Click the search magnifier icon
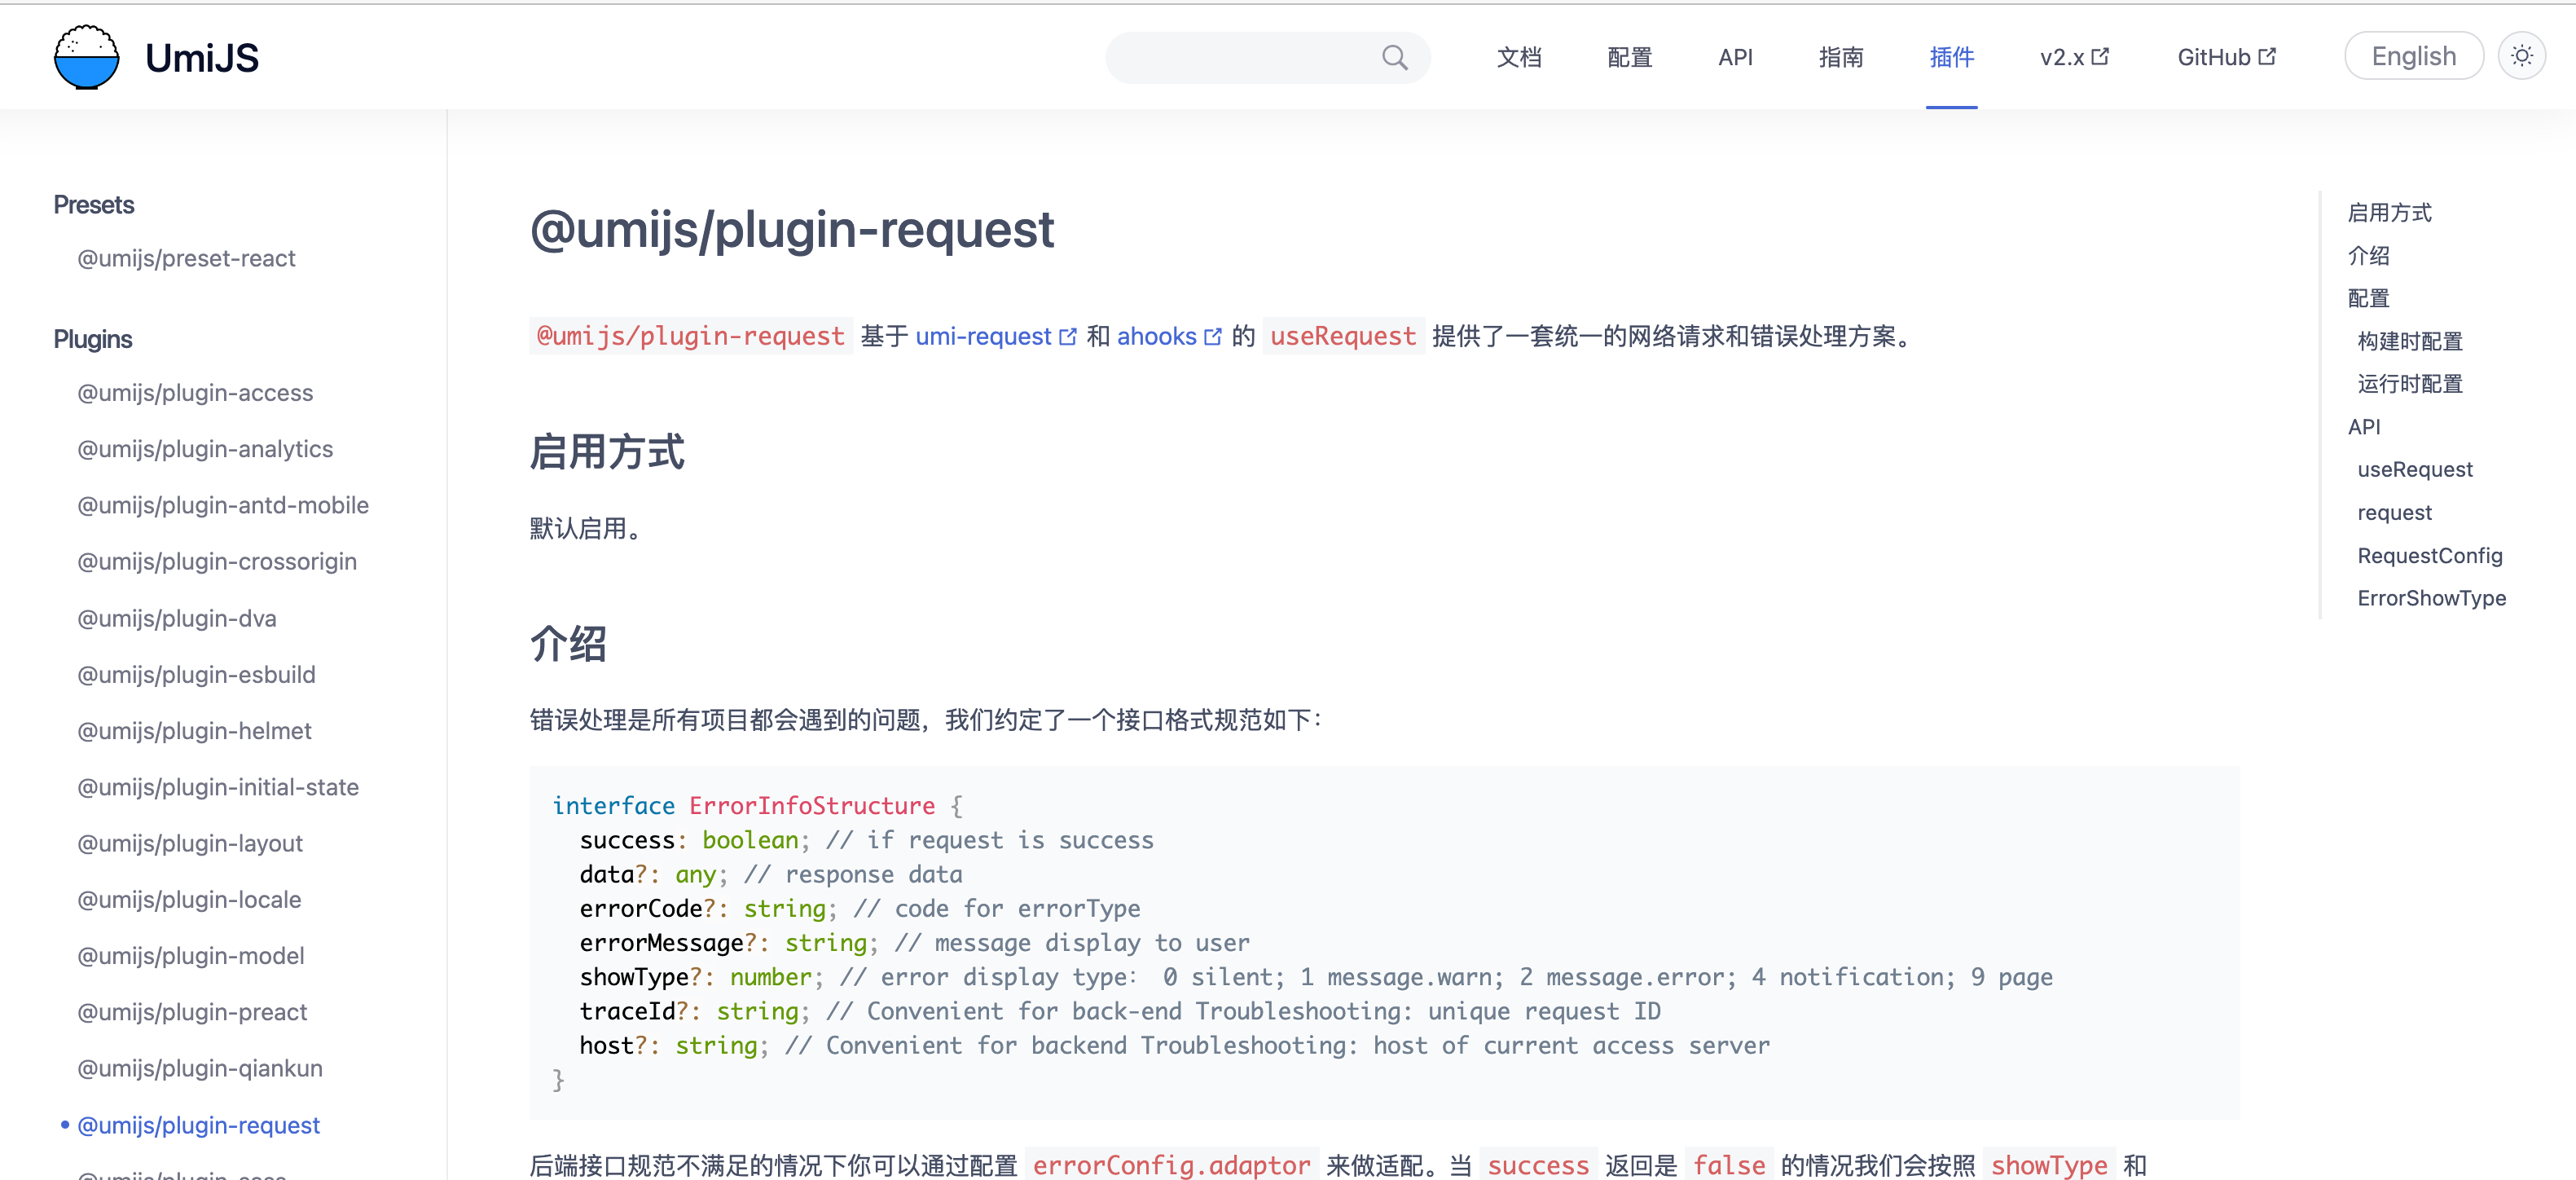The width and height of the screenshot is (2576, 1180). pyautogui.click(x=1393, y=56)
